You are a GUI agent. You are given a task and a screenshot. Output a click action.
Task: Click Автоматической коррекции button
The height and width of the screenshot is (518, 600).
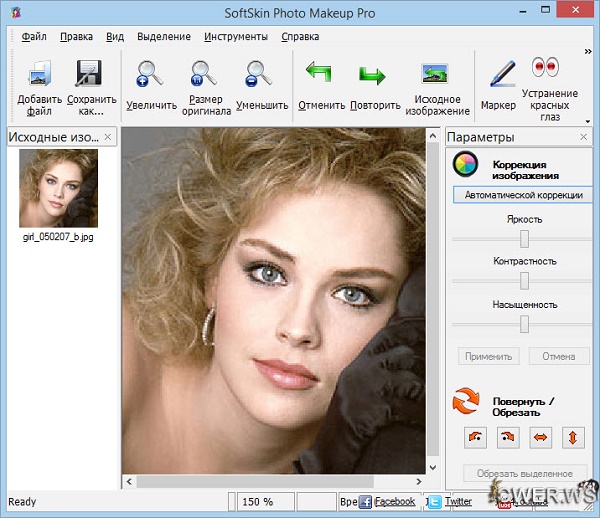[x=523, y=195]
